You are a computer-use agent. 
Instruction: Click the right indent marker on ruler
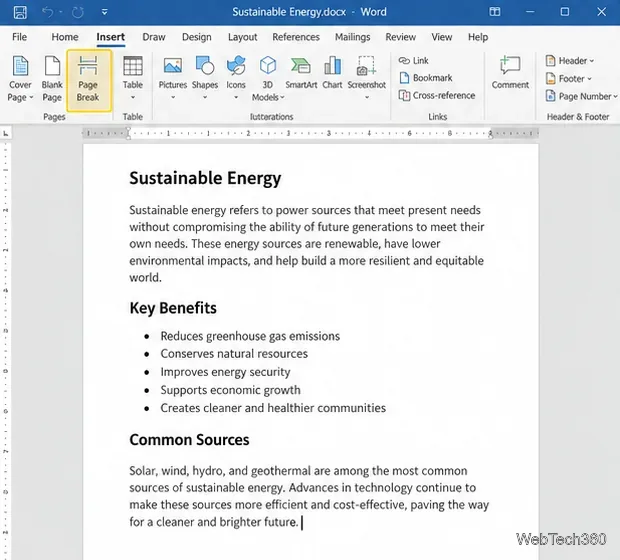[490, 133]
